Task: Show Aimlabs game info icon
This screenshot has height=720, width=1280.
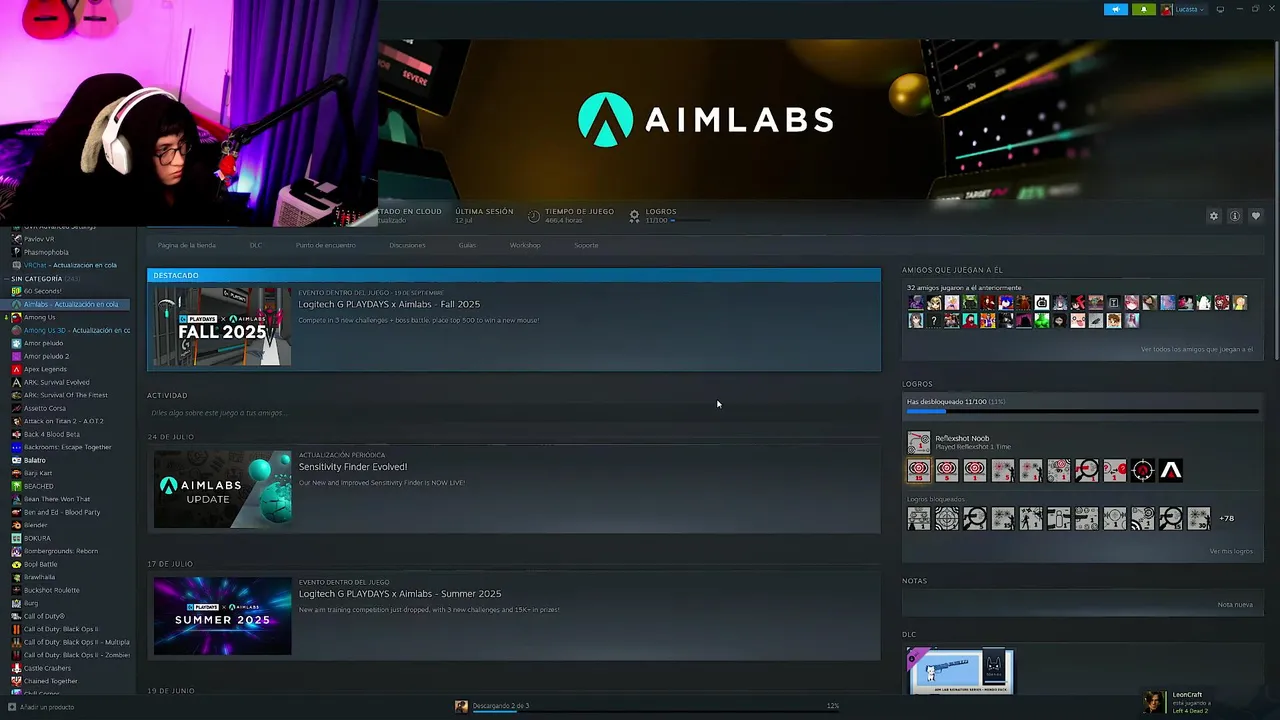Action: coord(1235,216)
